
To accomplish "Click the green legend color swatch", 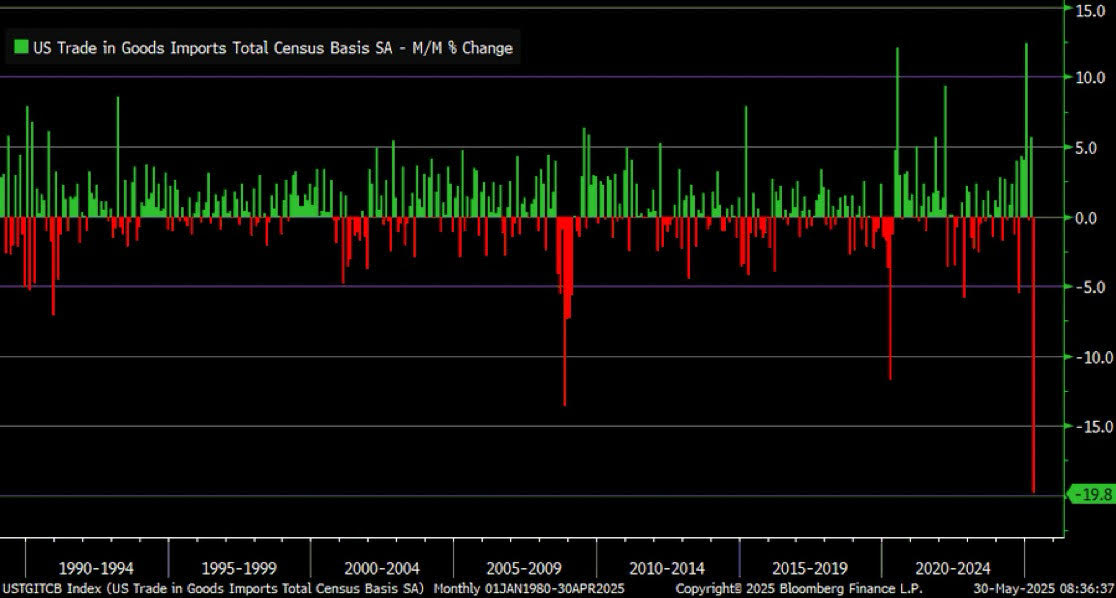I will click(x=19, y=47).
